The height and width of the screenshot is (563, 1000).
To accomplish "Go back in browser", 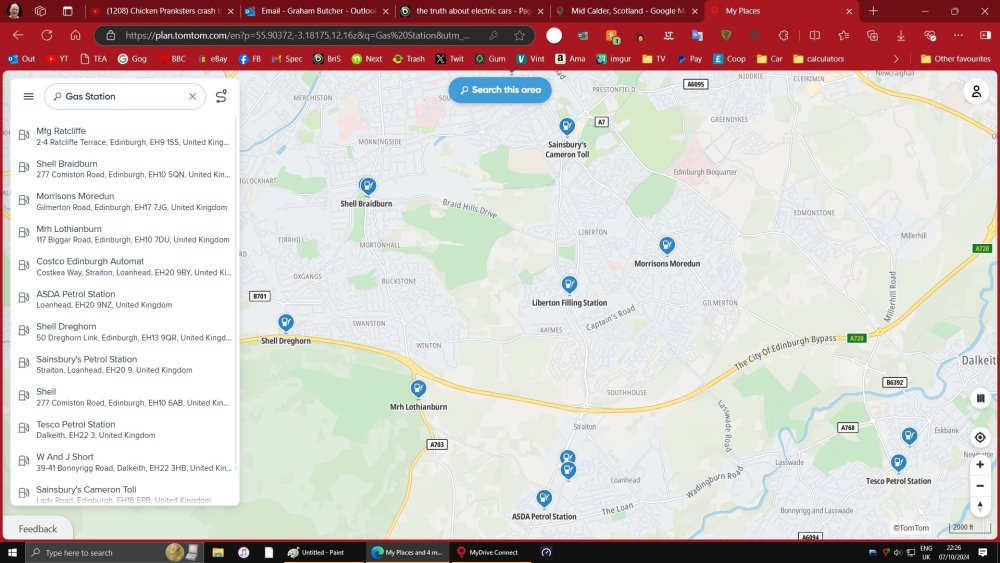I will (18, 35).
